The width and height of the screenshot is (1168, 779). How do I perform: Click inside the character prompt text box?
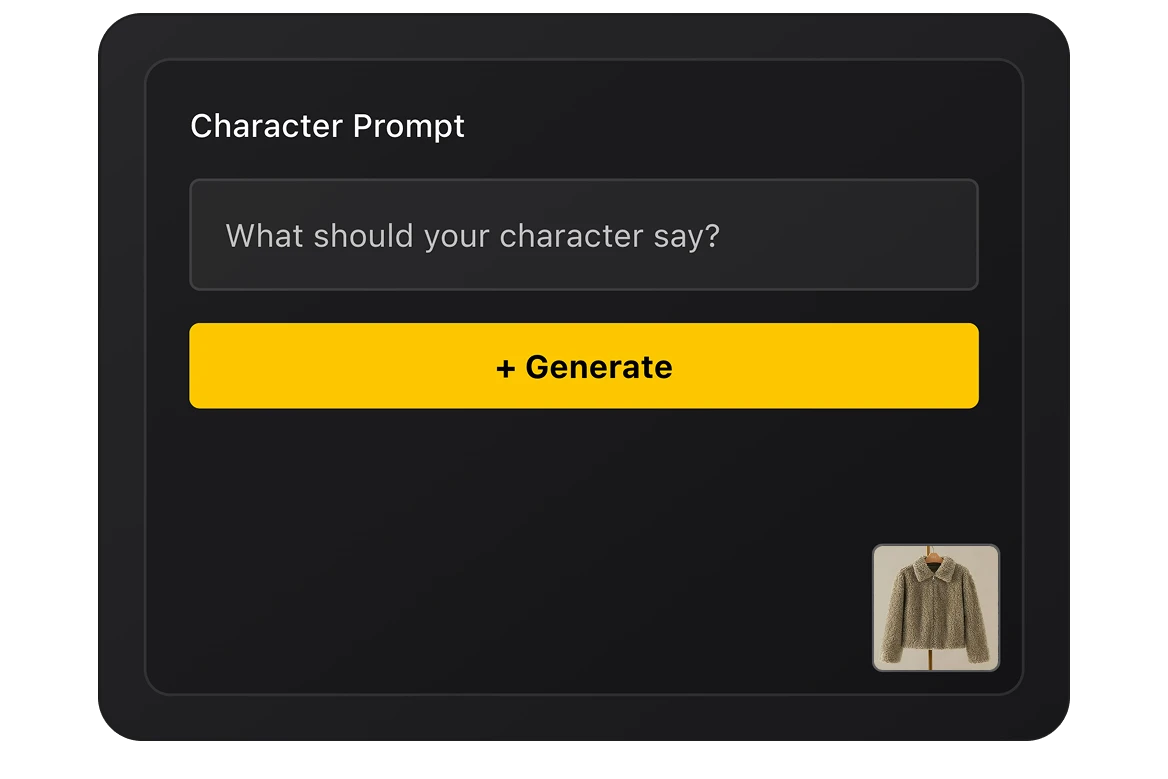[584, 236]
